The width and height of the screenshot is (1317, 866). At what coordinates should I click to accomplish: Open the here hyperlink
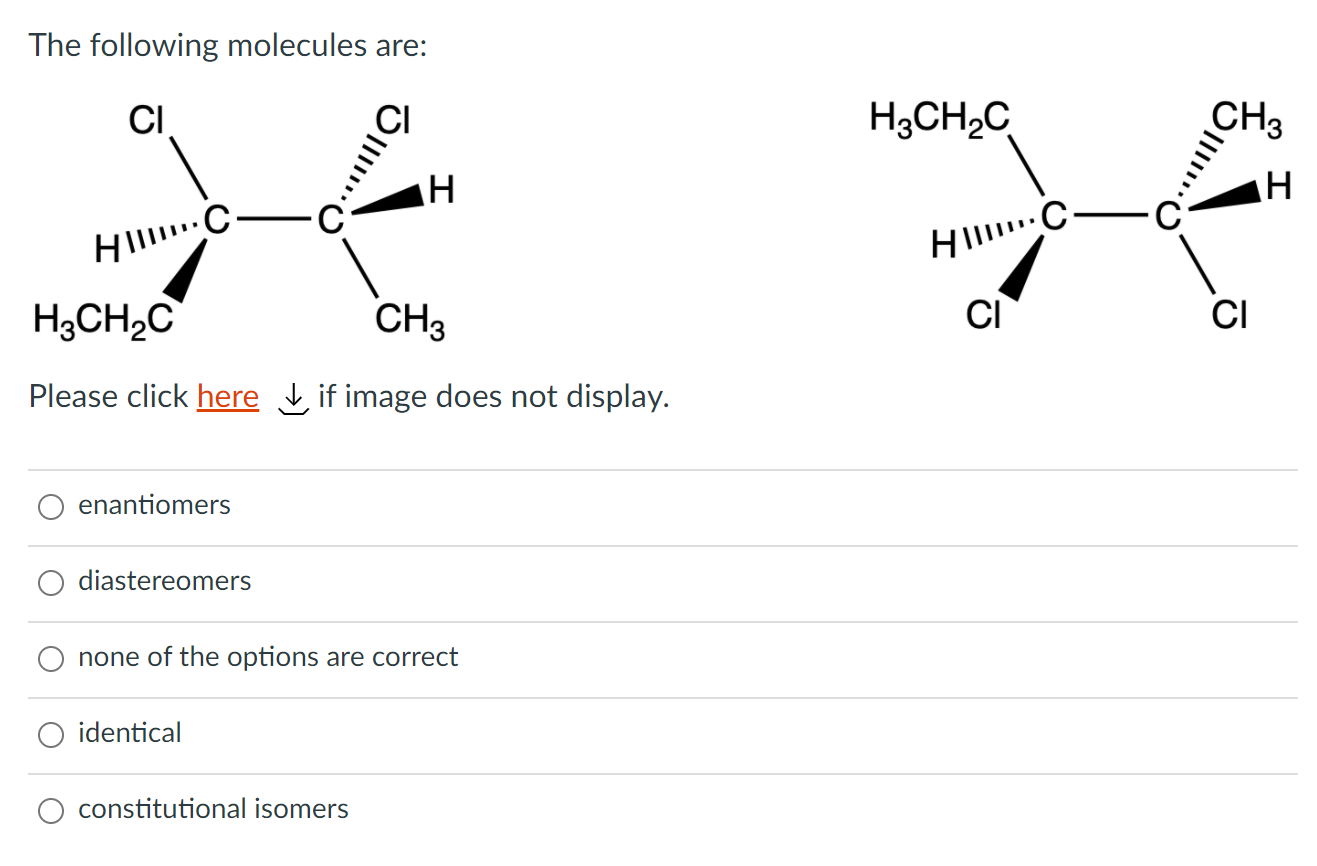228,396
